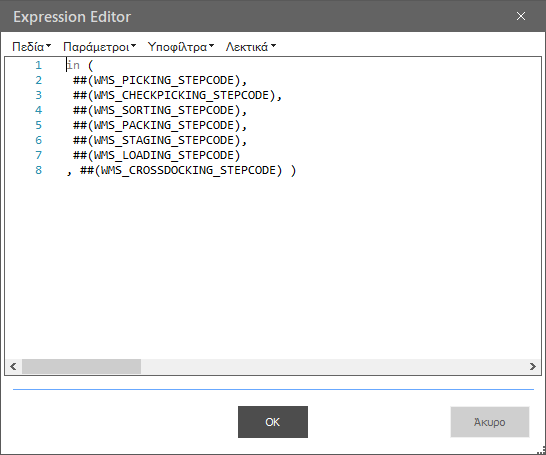Click the horizontal scrollbar thumb

click(81, 367)
